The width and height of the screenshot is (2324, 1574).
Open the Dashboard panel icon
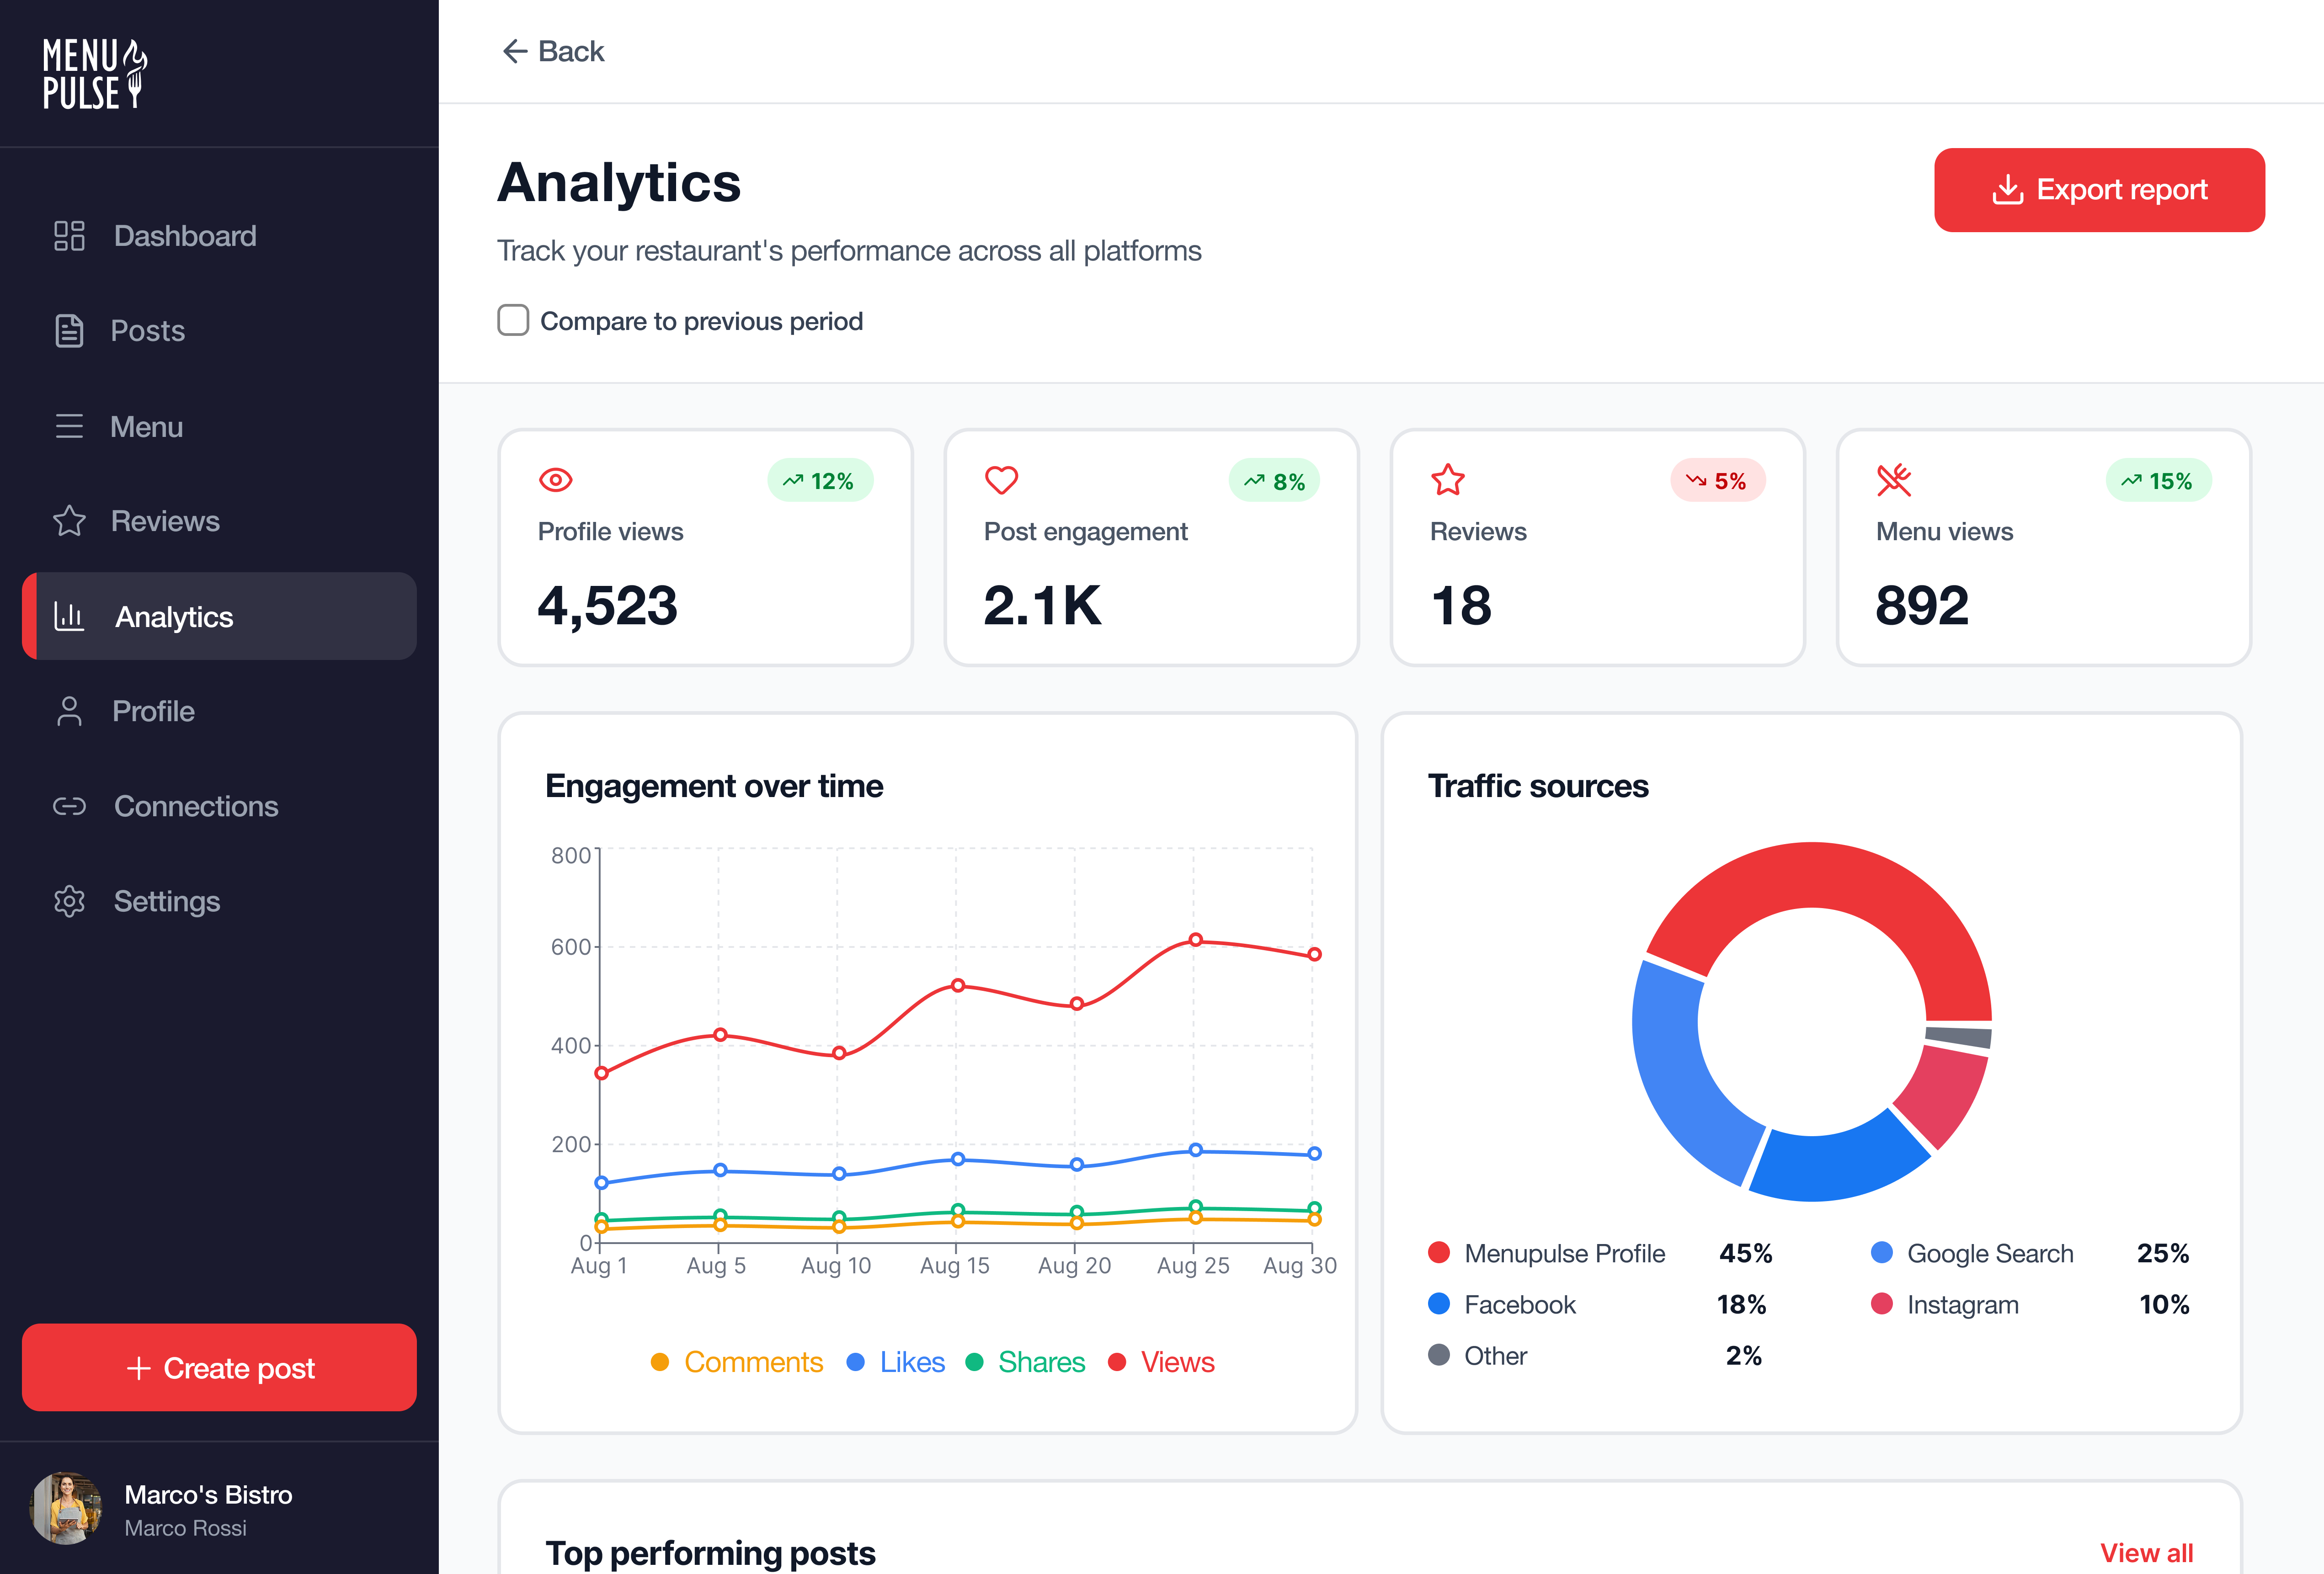click(x=69, y=236)
